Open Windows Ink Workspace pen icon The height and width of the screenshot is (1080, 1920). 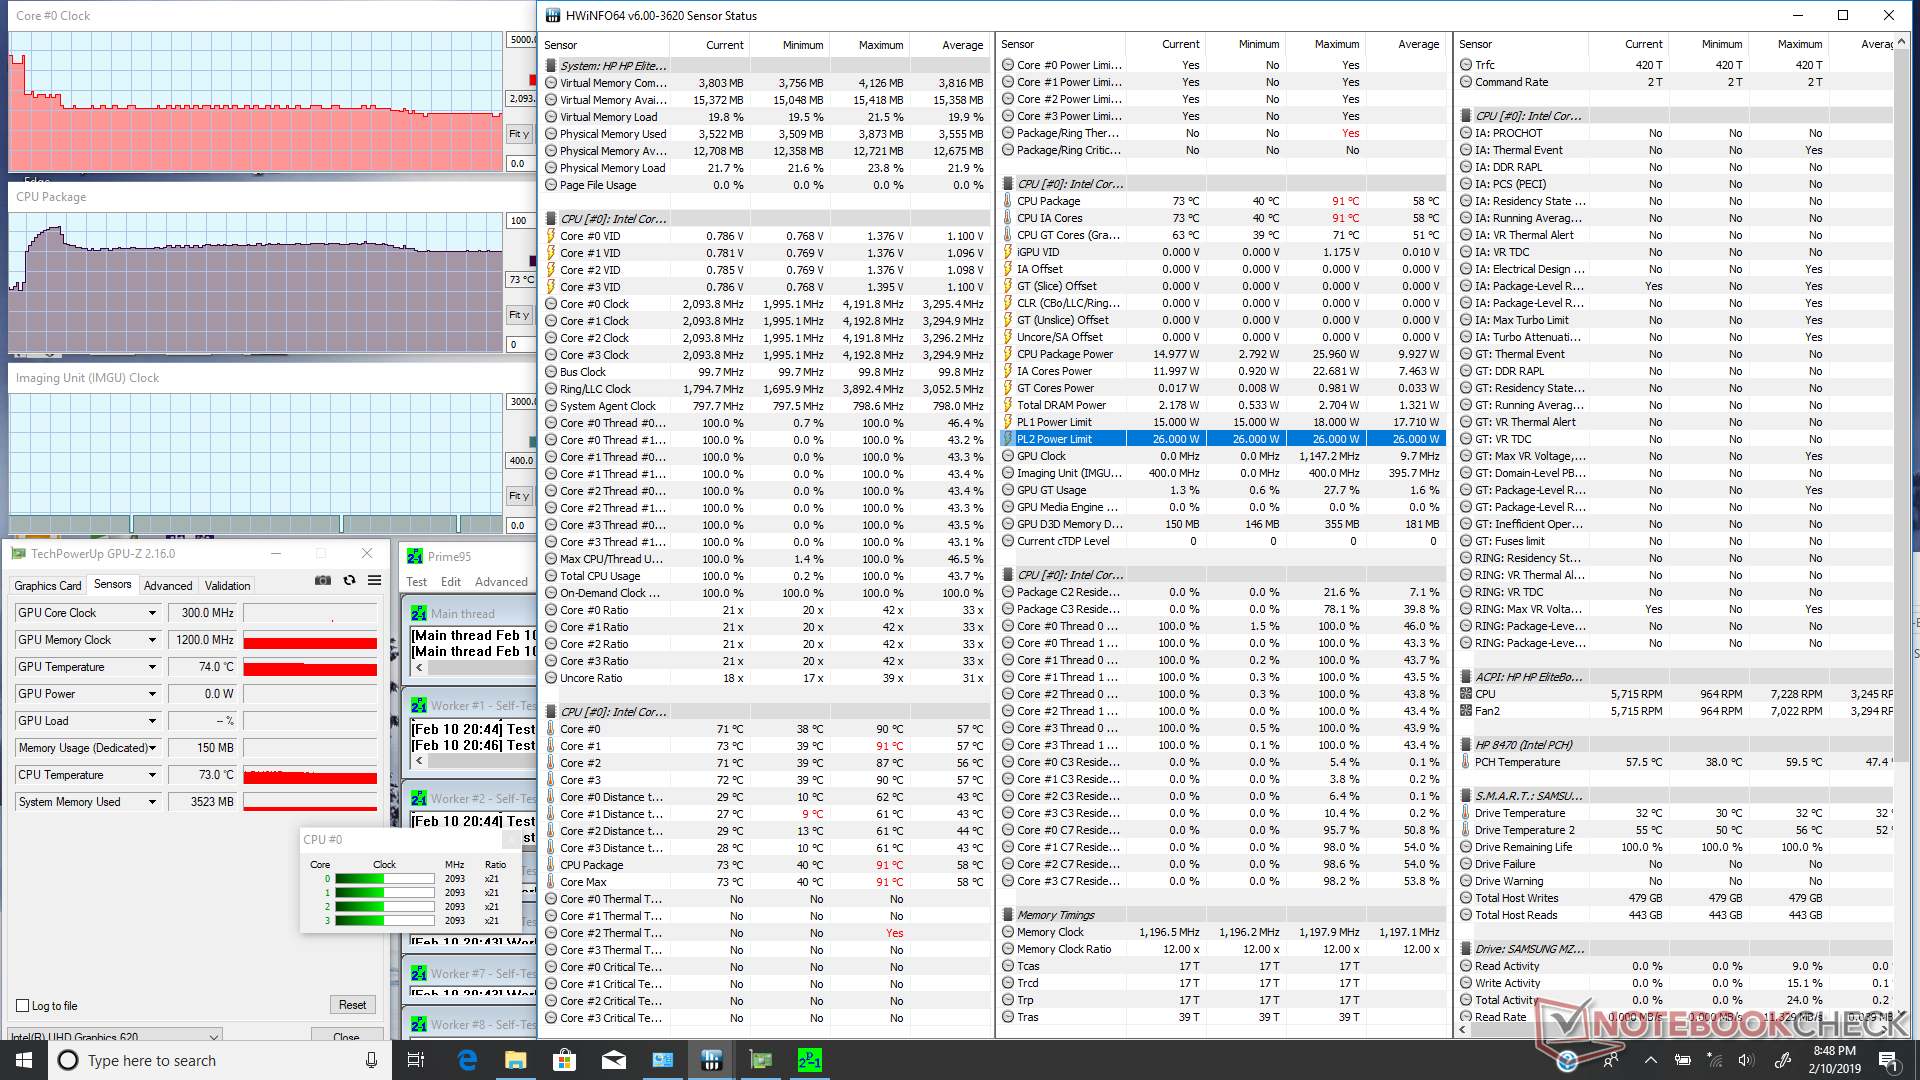pyautogui.click(x=1782, y=1060)
